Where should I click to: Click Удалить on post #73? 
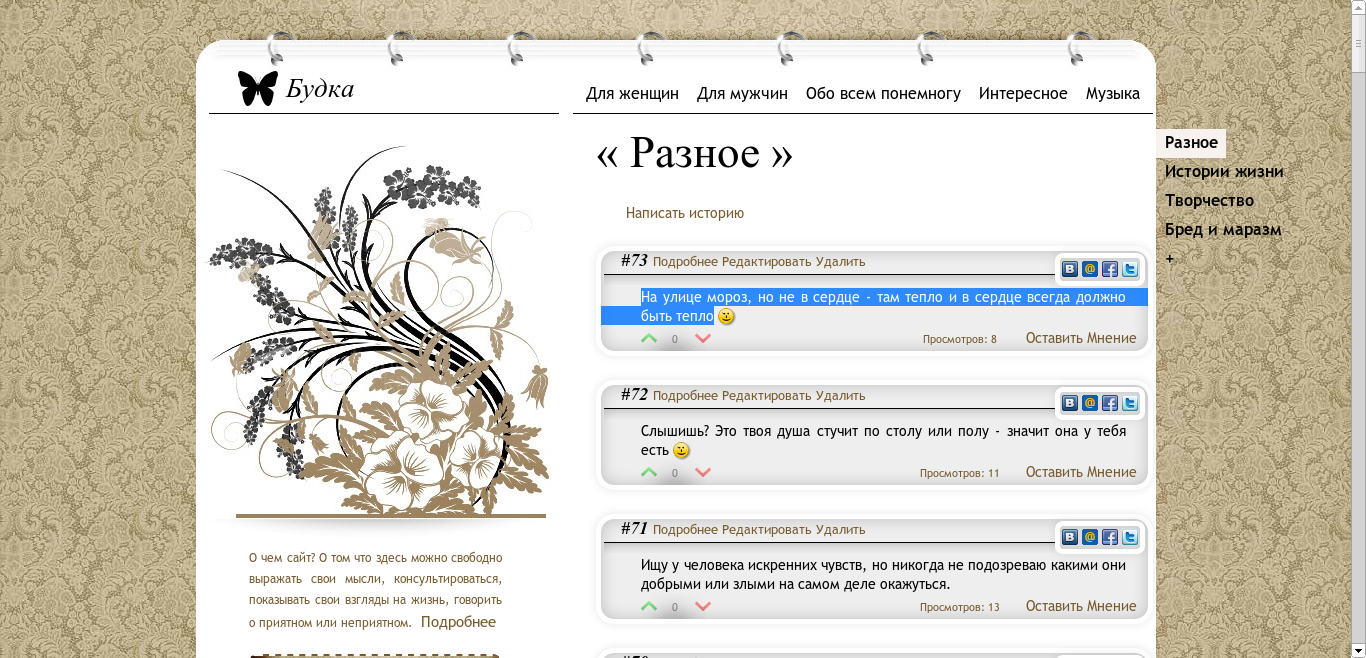(840, 262)
